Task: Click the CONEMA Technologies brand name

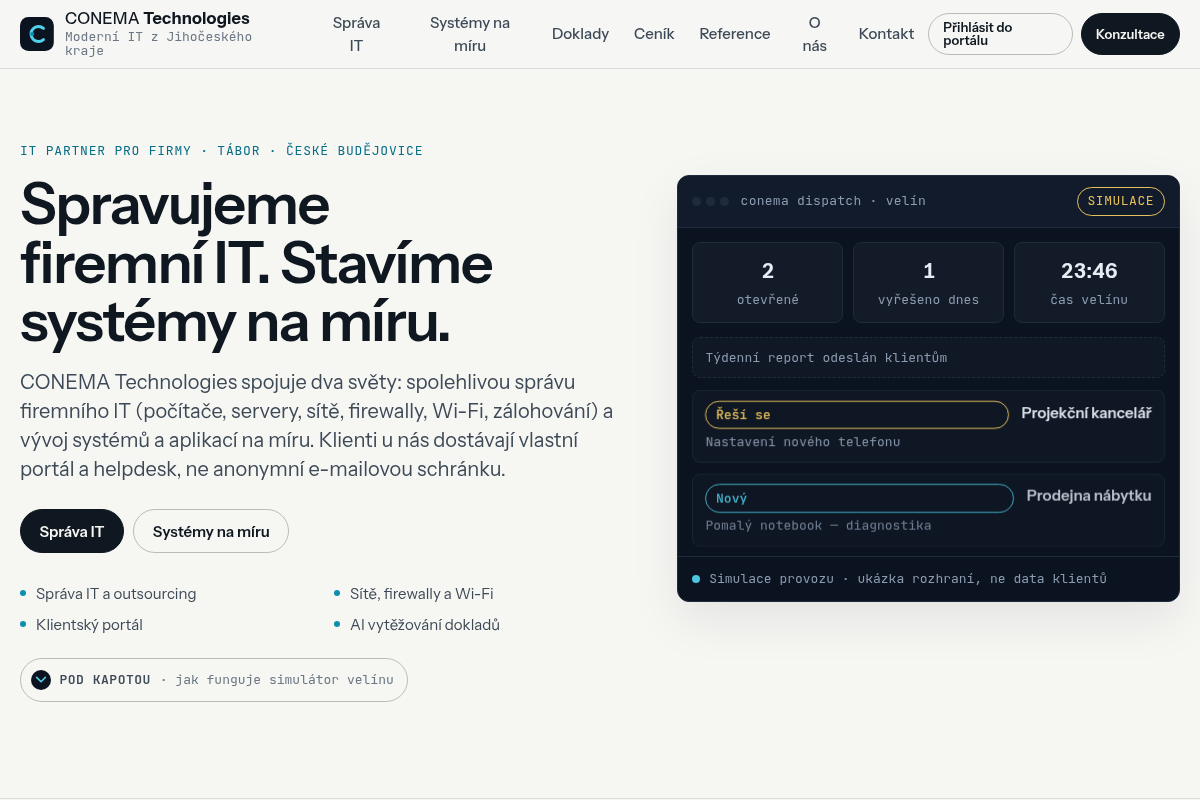Action: tap(157, 18)
